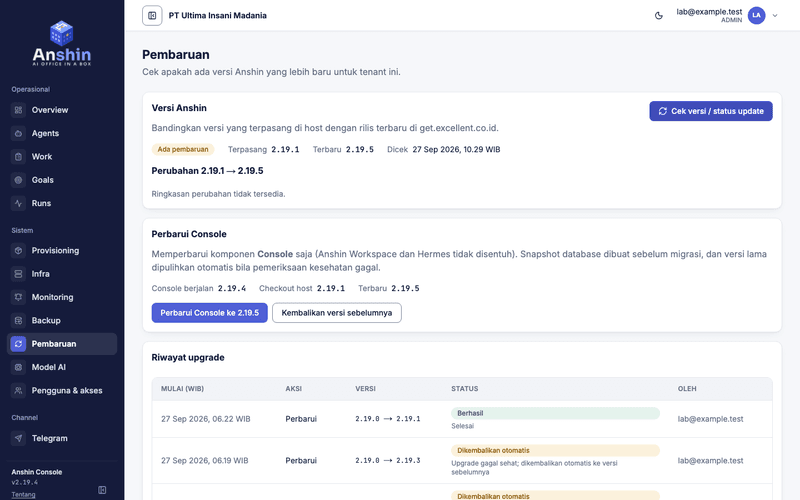Select Provisioning in the sidebar
Image resolution: width=800 pixels, height=500 pixels.
(62, 251)
